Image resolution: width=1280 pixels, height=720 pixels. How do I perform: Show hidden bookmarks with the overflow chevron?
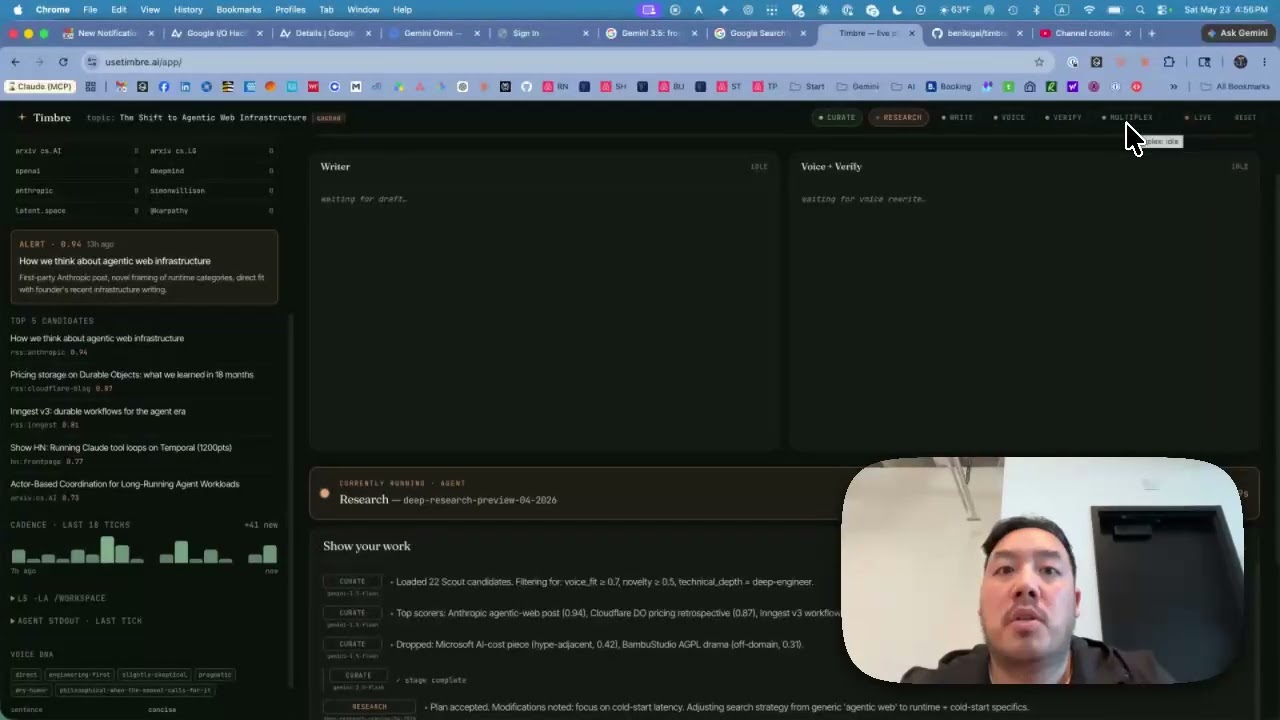[1174, 87]
